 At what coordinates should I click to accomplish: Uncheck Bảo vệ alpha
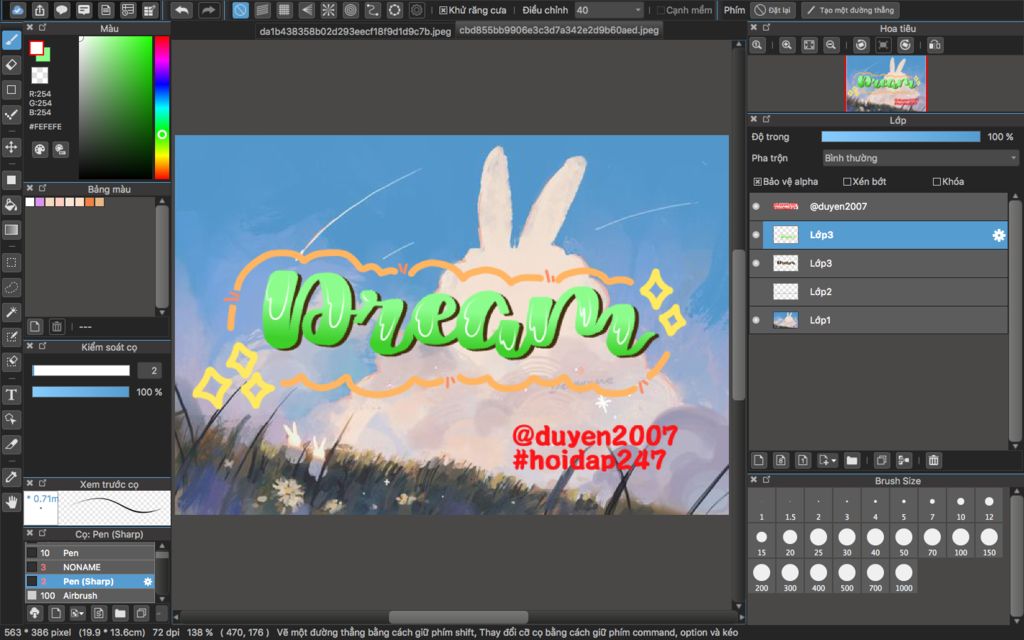pyautogui.click(x=758, y=182)
